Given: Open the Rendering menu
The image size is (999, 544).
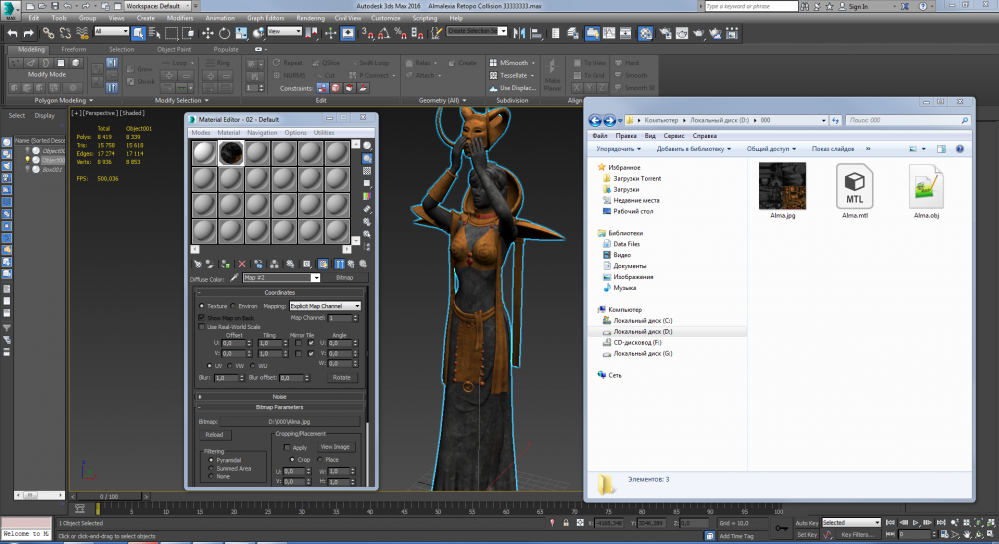Looking at the screenshot, I should 310,18.
